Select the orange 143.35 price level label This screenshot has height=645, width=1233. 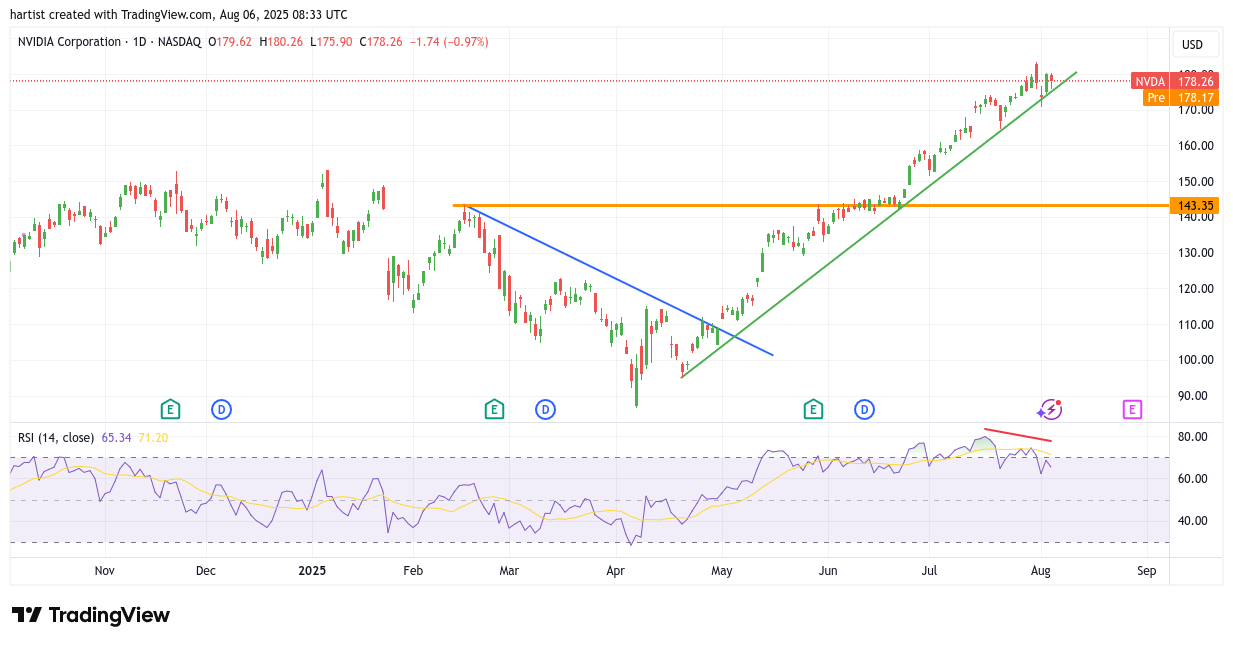click(x=1196, y=205)
